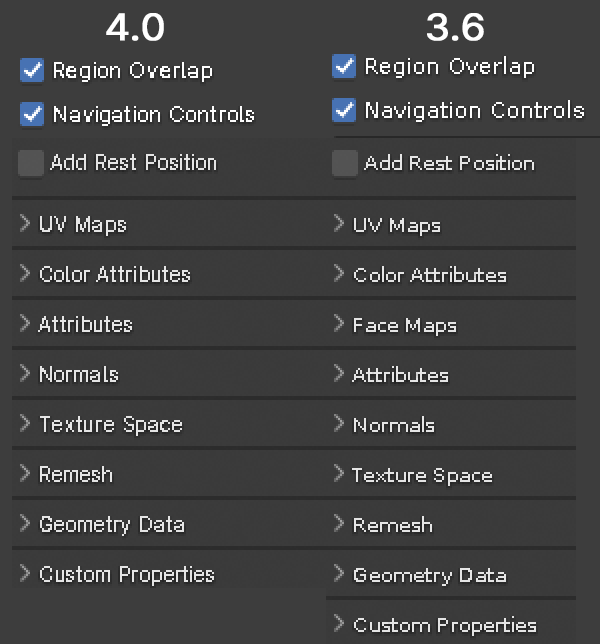Screen dimensions: 600x644
Task: Toggle Region Overlap checkbox in 3.6 panel
Action: point(344,67)
